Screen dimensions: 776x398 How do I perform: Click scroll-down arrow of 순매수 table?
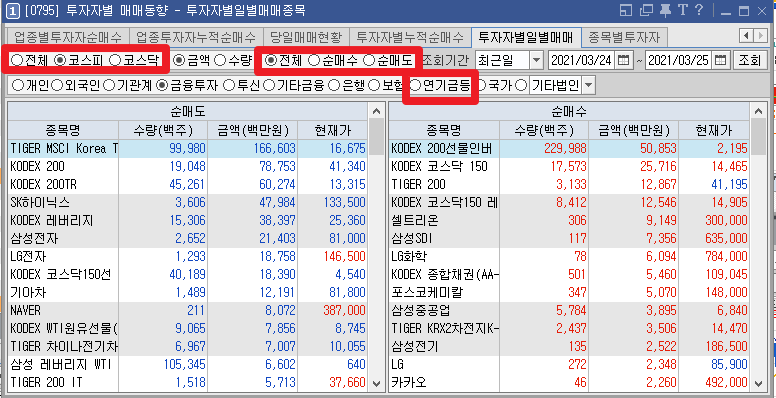(x=758, y=383)
